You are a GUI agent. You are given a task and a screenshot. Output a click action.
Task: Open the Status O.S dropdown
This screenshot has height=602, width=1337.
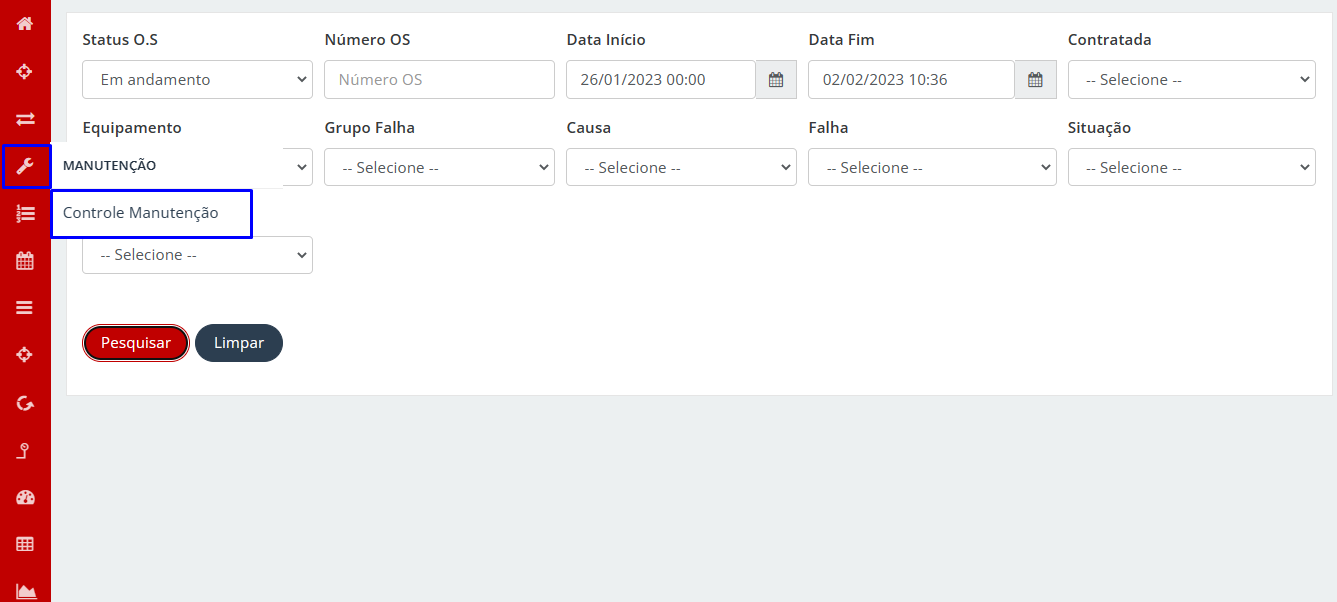(x=197, y=80)
